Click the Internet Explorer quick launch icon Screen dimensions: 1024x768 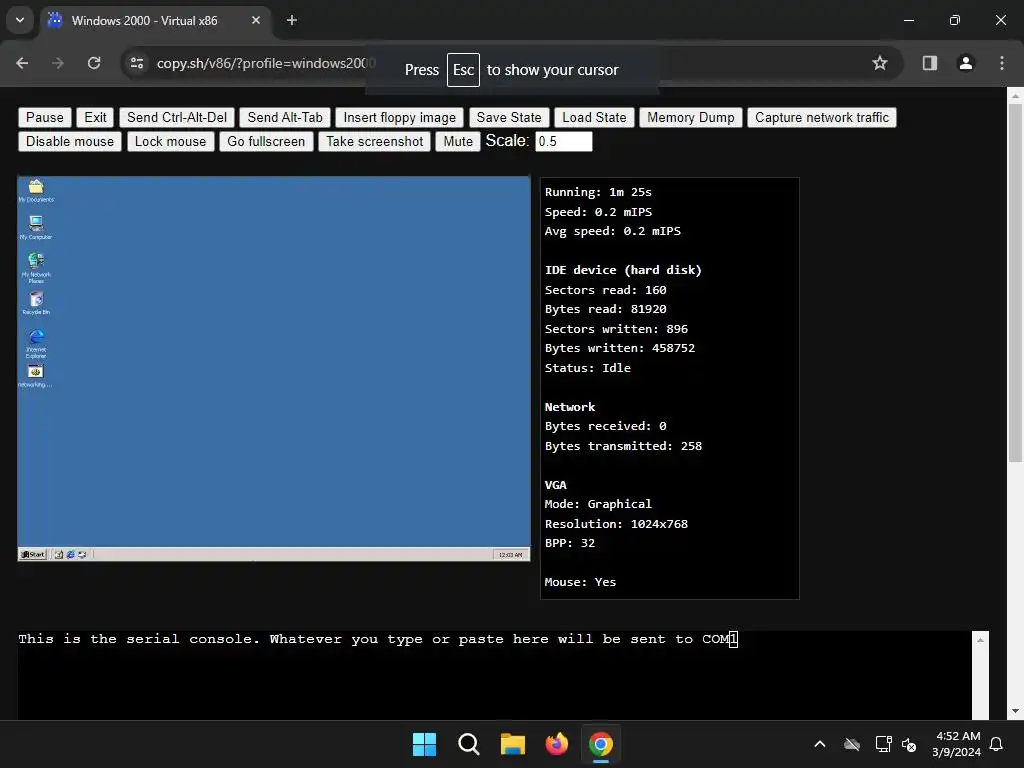pos(71,554)
